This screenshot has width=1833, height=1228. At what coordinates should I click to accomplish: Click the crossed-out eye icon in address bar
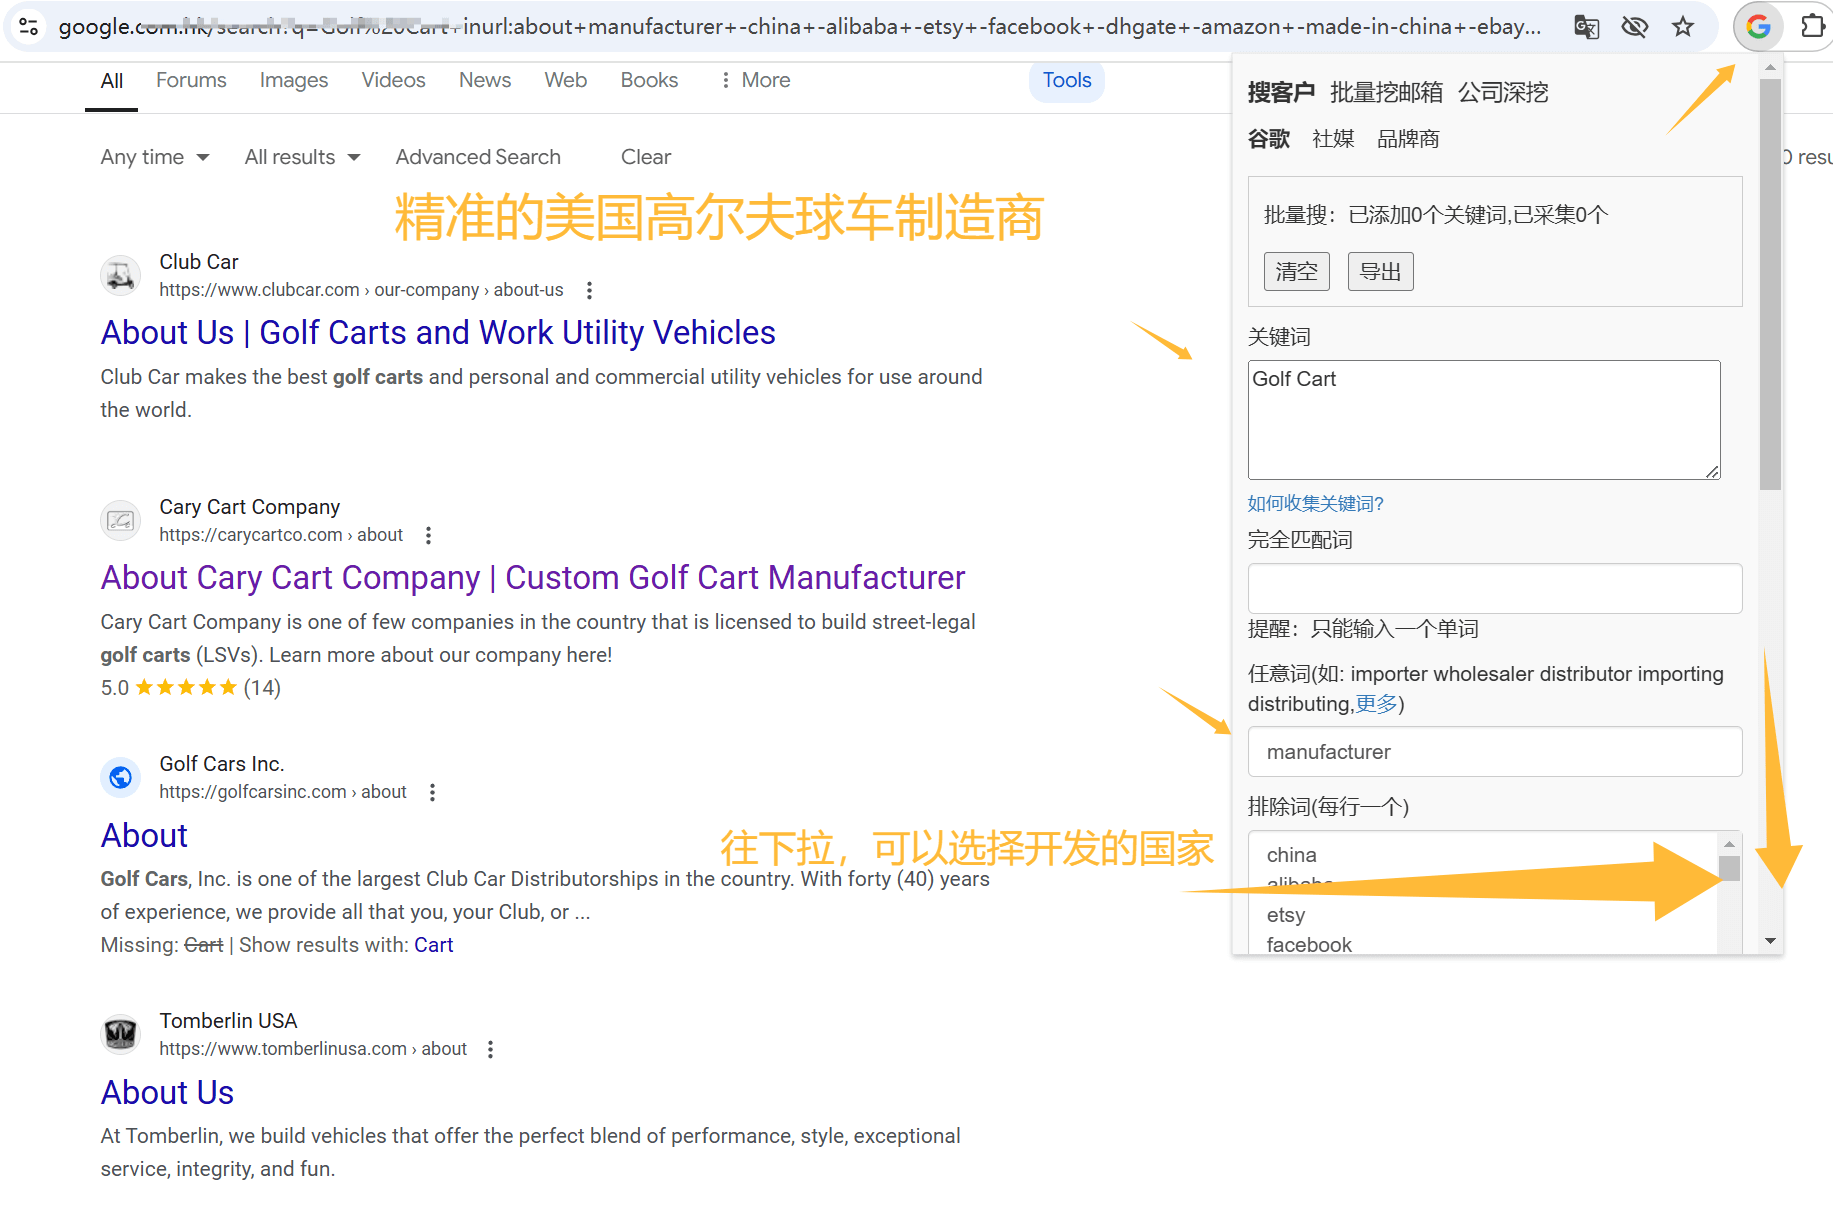coord(1635,27)
